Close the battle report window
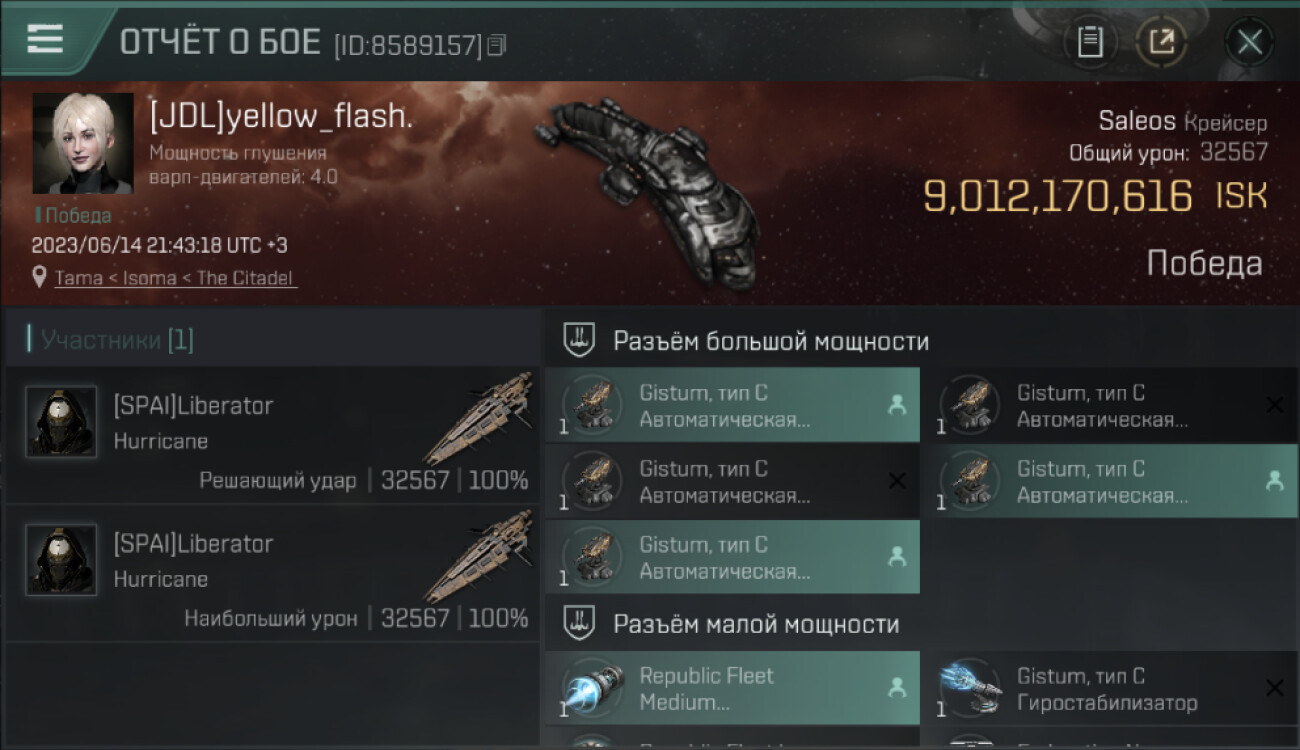1300x750 pixels. coord(1249,42)
